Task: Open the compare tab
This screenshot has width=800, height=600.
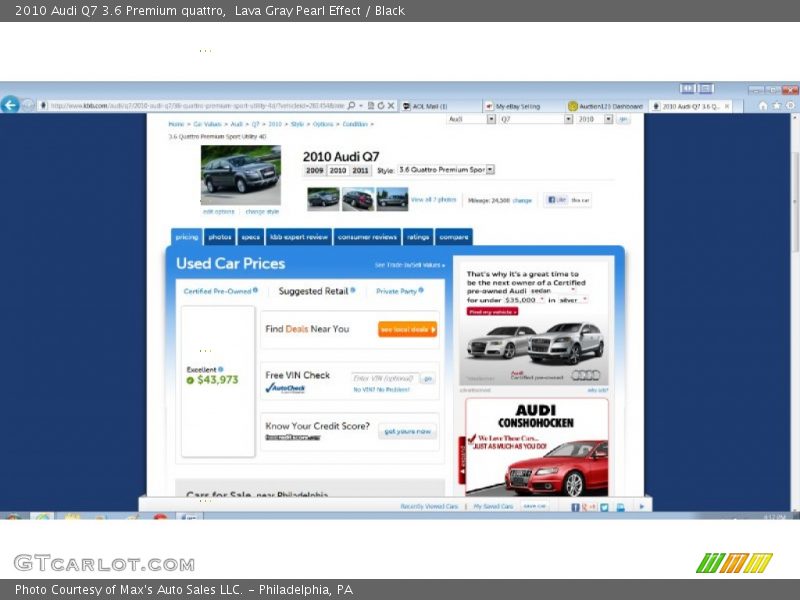Action: tap(454, 237)
